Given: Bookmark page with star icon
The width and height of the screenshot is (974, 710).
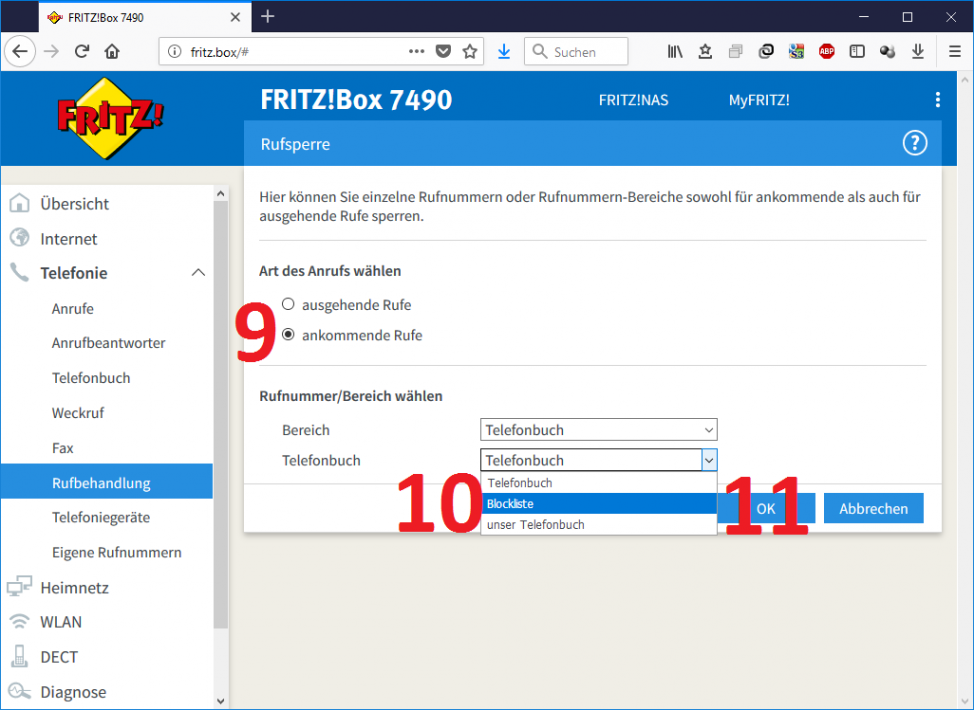Looking at the screenshot, I should coord(469,52).
